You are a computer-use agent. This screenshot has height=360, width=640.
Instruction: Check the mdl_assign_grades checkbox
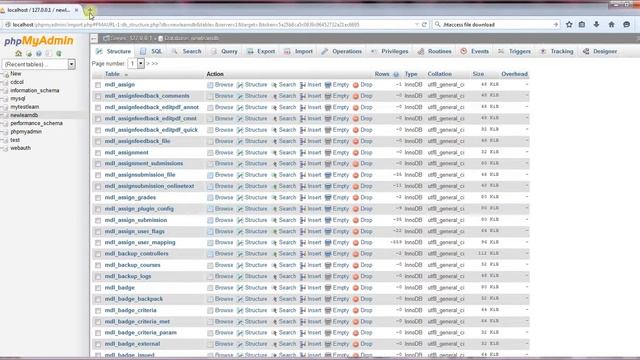98,198
